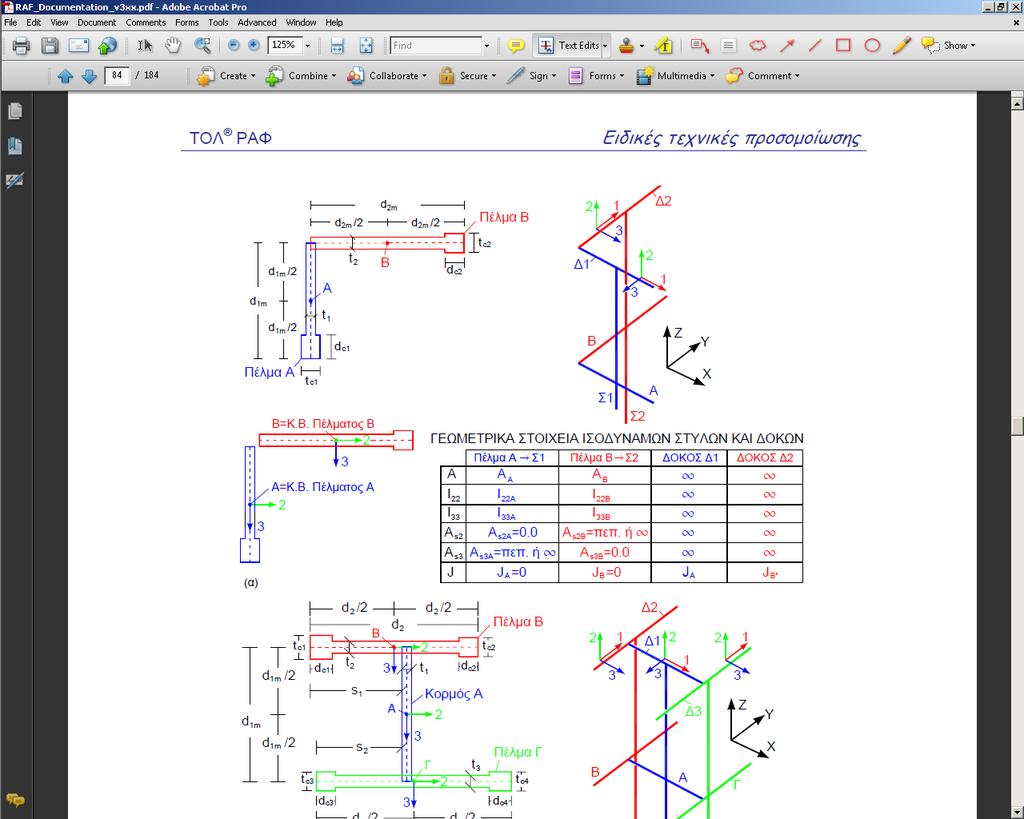Open the Advanced menu
The width and height of the screenshot is (1024, 819).
(257, 22)
